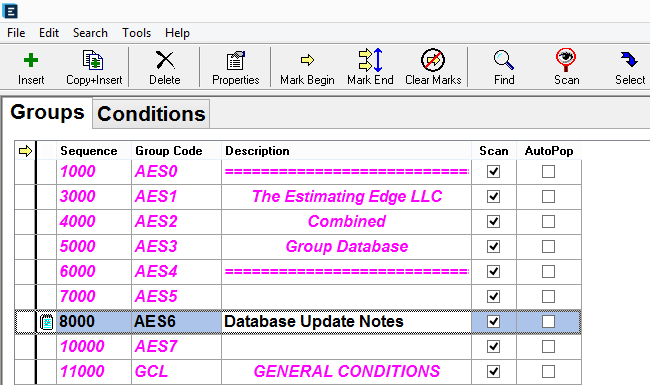650x385 pixels.
Task: Click the Insert toolbar icon
Action: (x=31, y=60)
